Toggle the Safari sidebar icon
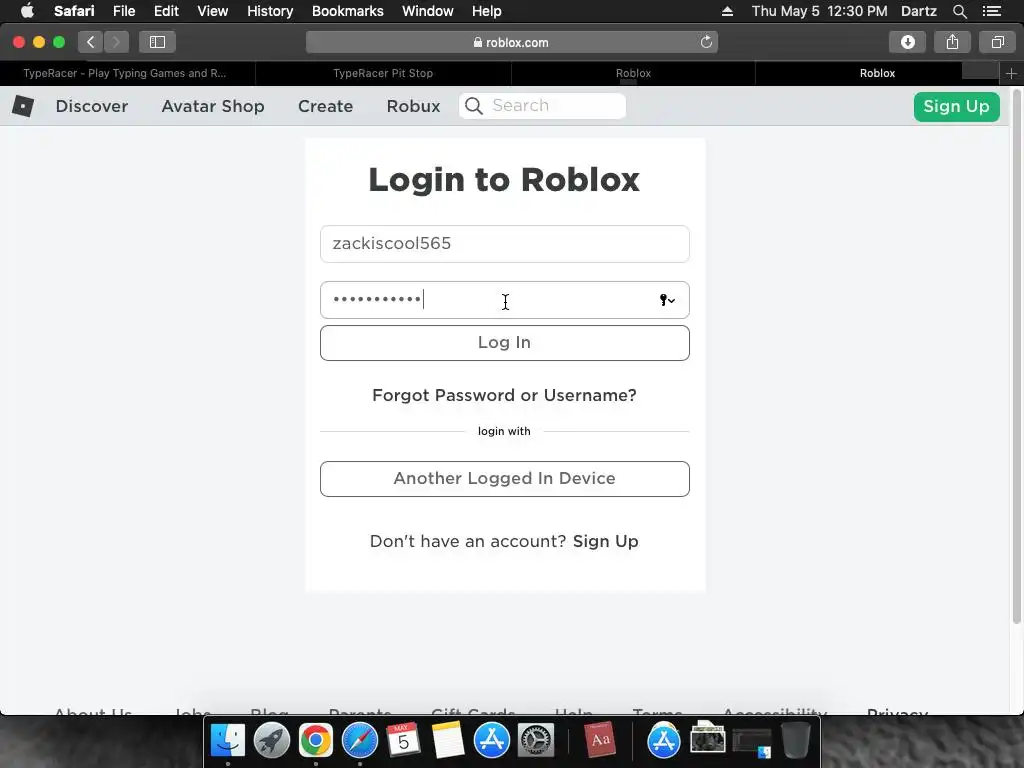Viewport: 1024px width, 768px height. tap(157, 42)
